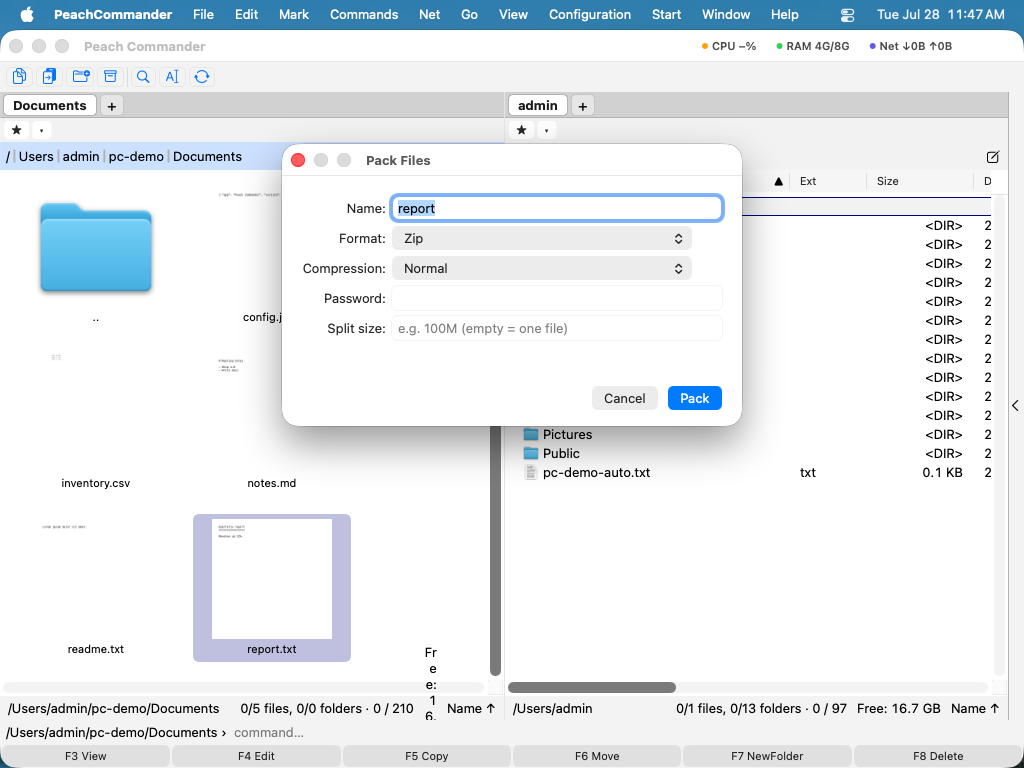Click the Ext column header

808,182
